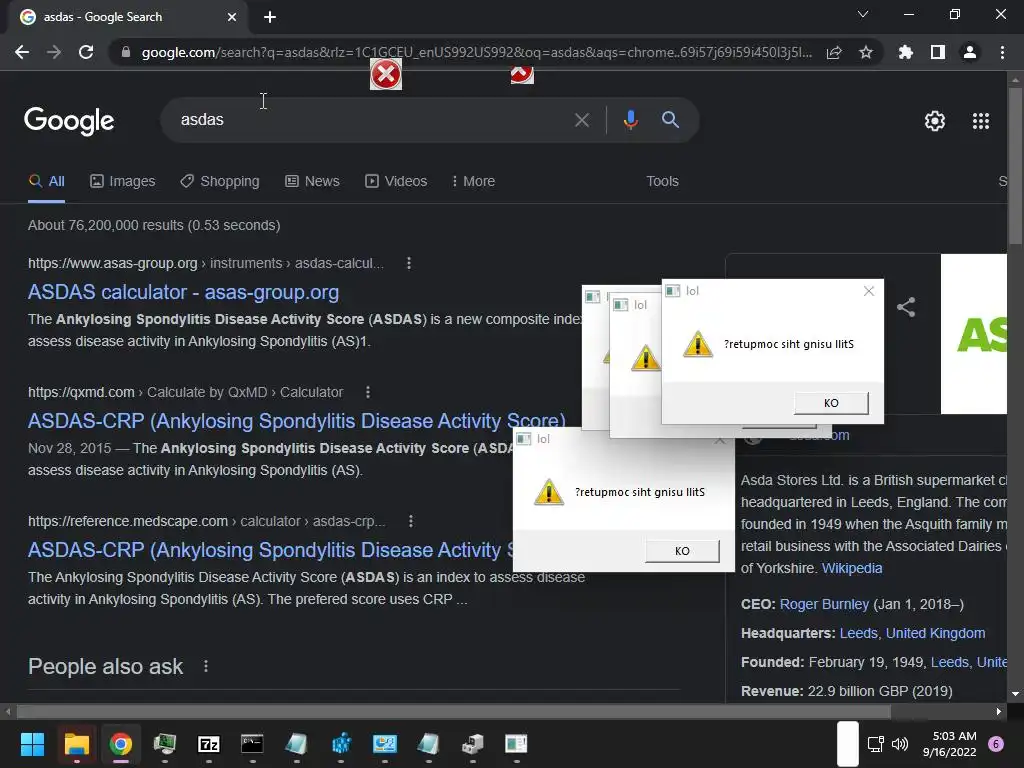Follow the Wikipedia link in Asda panel

pyautogui.click(x=852, y=568)
